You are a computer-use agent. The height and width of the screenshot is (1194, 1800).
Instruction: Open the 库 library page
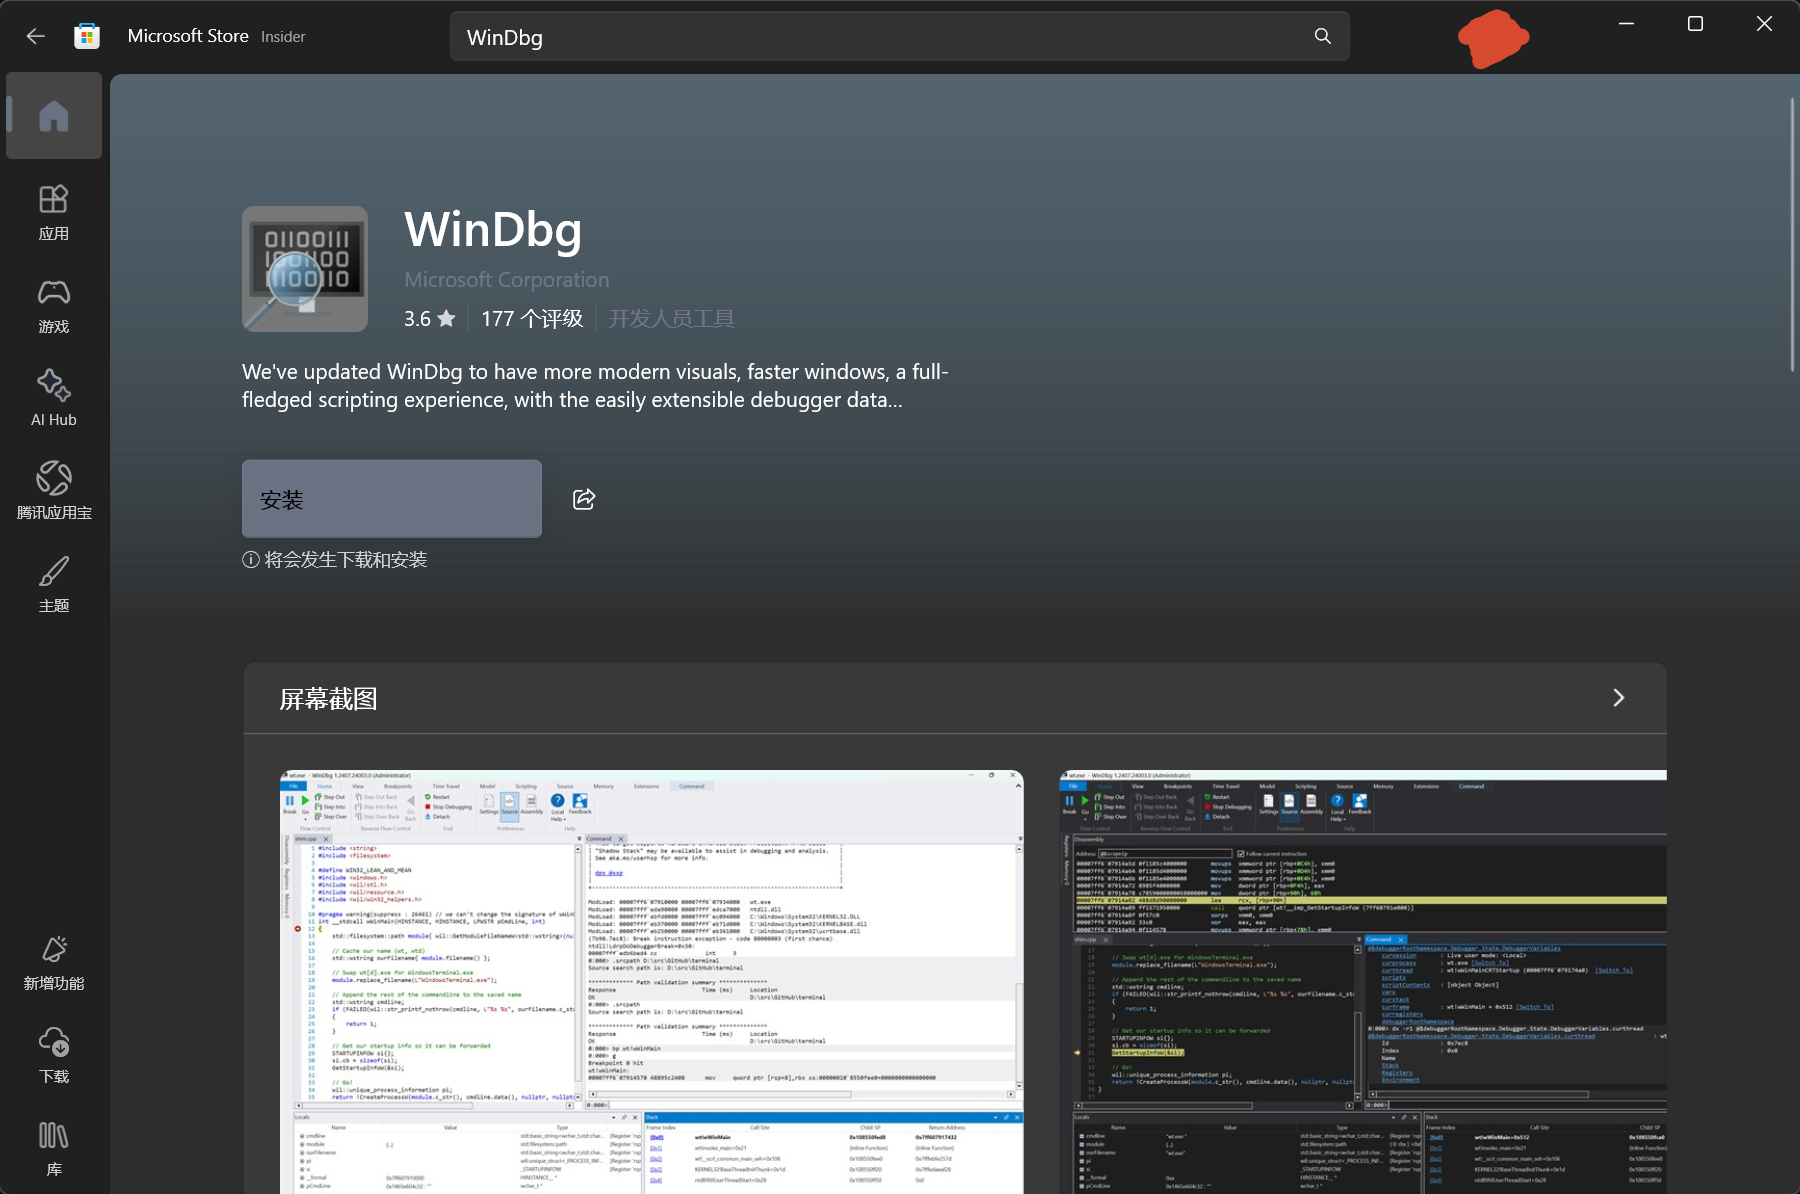(54, 1149)
